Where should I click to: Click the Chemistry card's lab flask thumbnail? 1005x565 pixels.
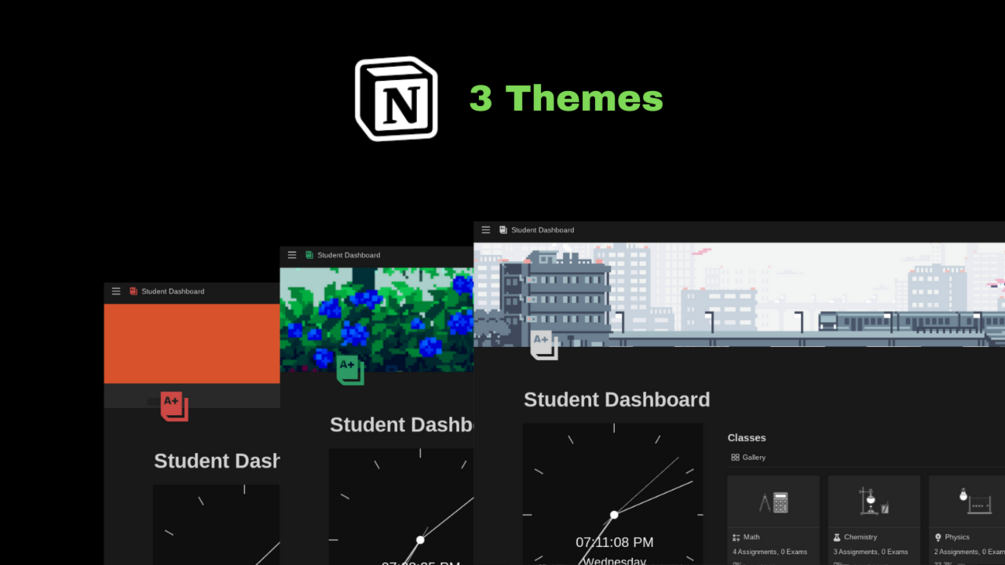(874, 502)
